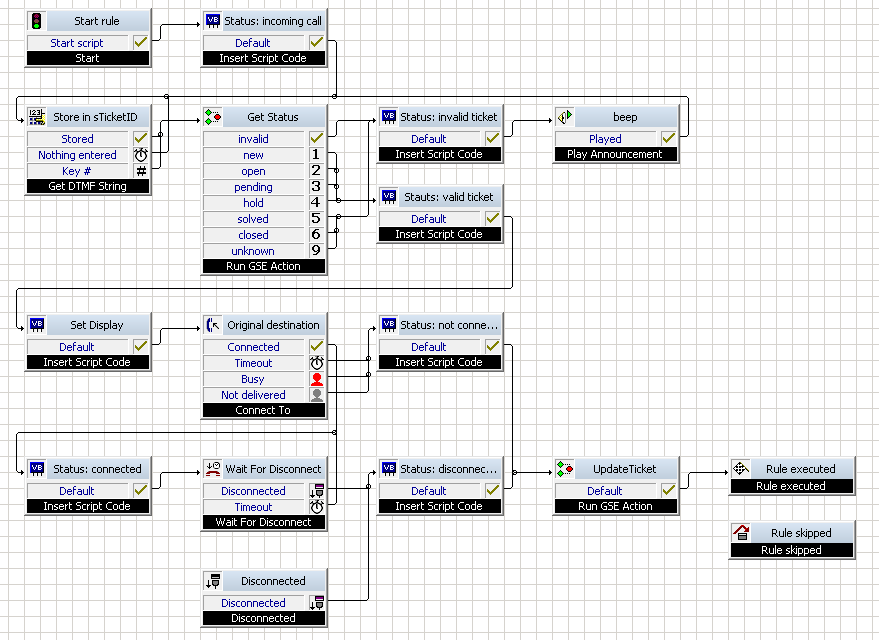879x640 pixels.
Task: Select the Get Status GSE action icon
Action: point(212,117)
